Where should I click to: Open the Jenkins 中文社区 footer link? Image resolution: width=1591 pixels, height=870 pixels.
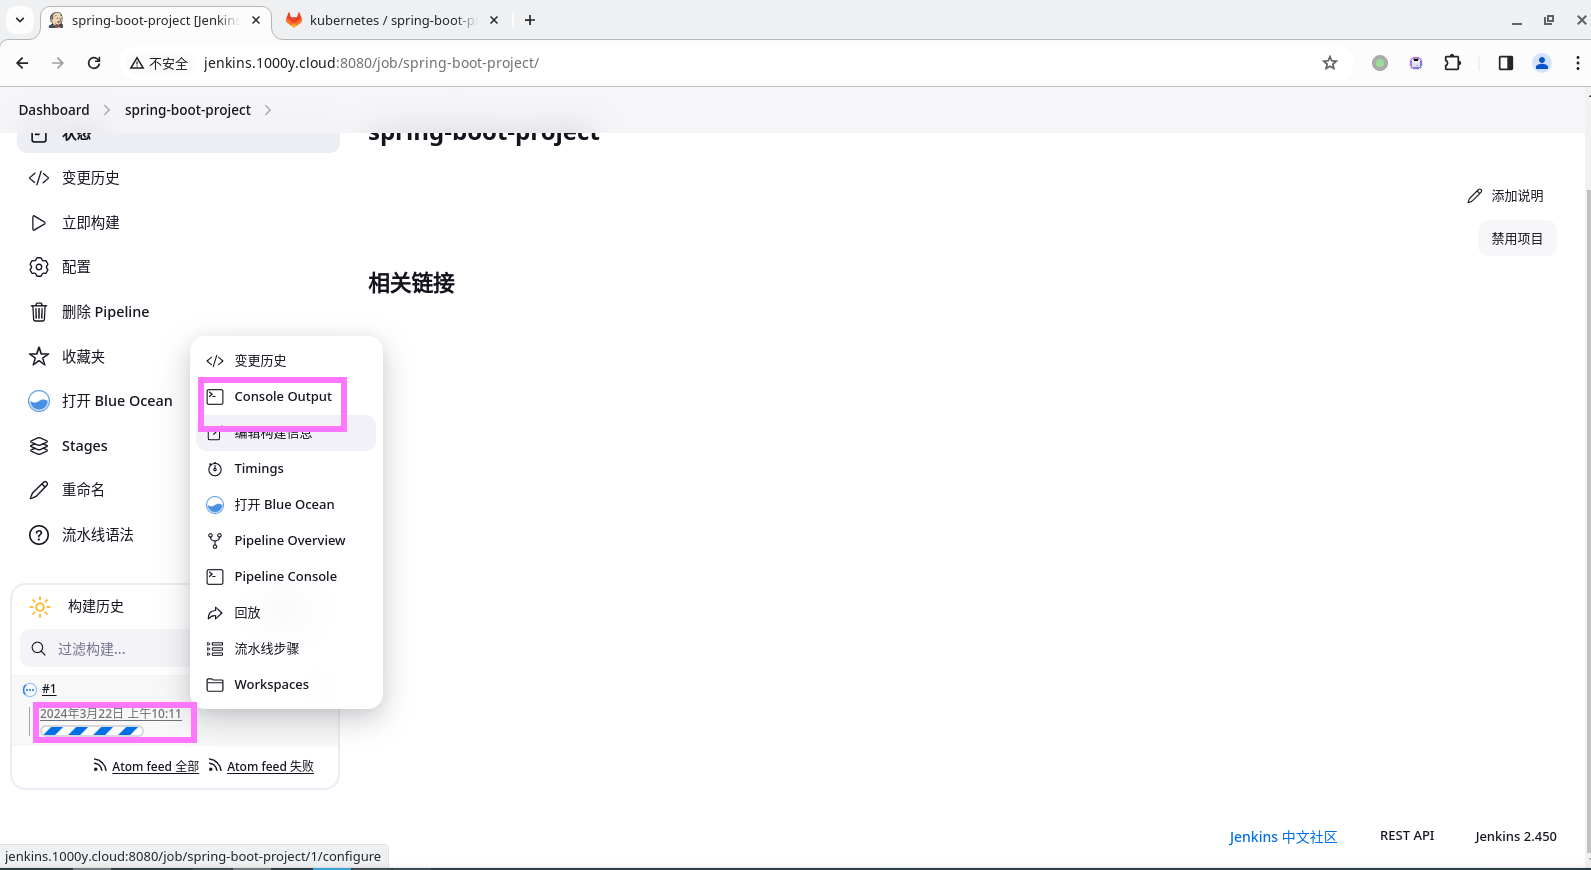pos(1283,837)
